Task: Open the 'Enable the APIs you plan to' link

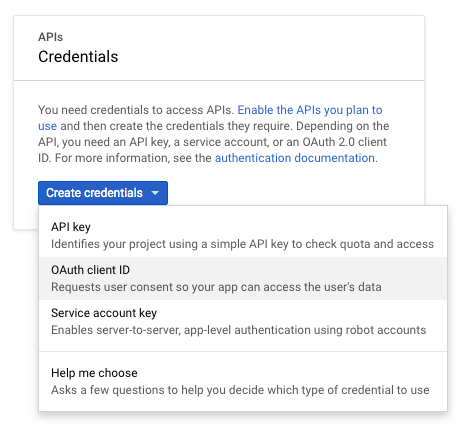Action: [310, 110]
